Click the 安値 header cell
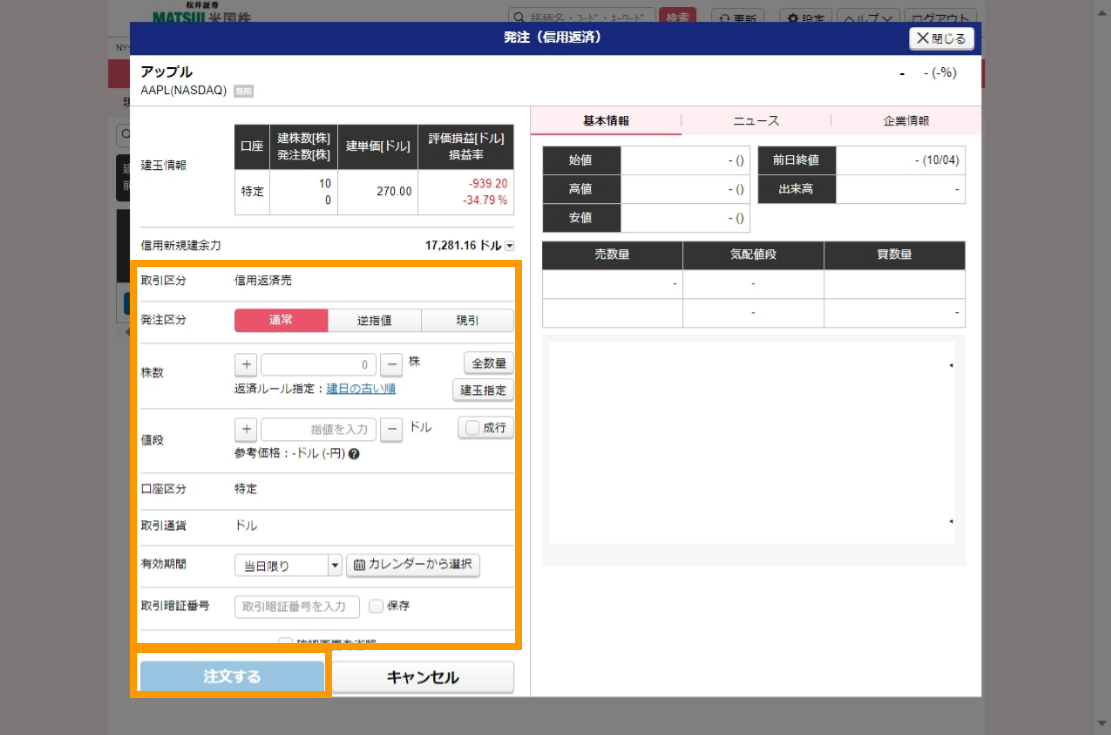 pos(581,218)
